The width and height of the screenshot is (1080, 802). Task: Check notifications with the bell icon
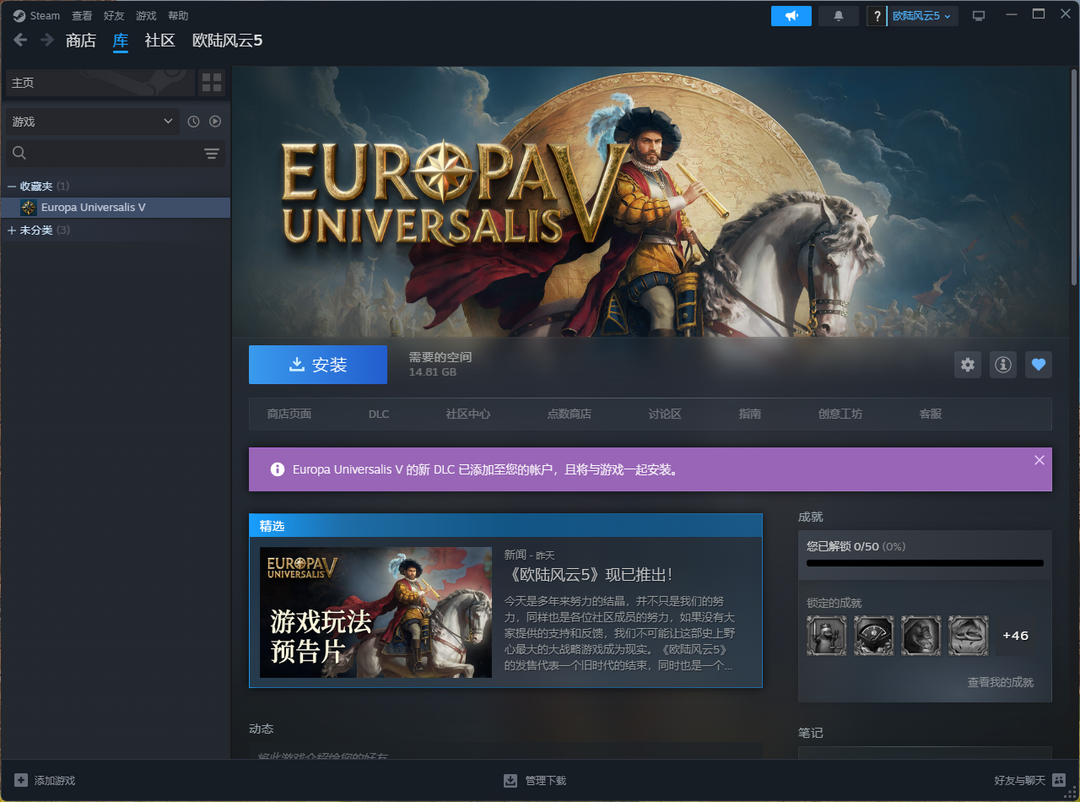click(x=838, y=15)
